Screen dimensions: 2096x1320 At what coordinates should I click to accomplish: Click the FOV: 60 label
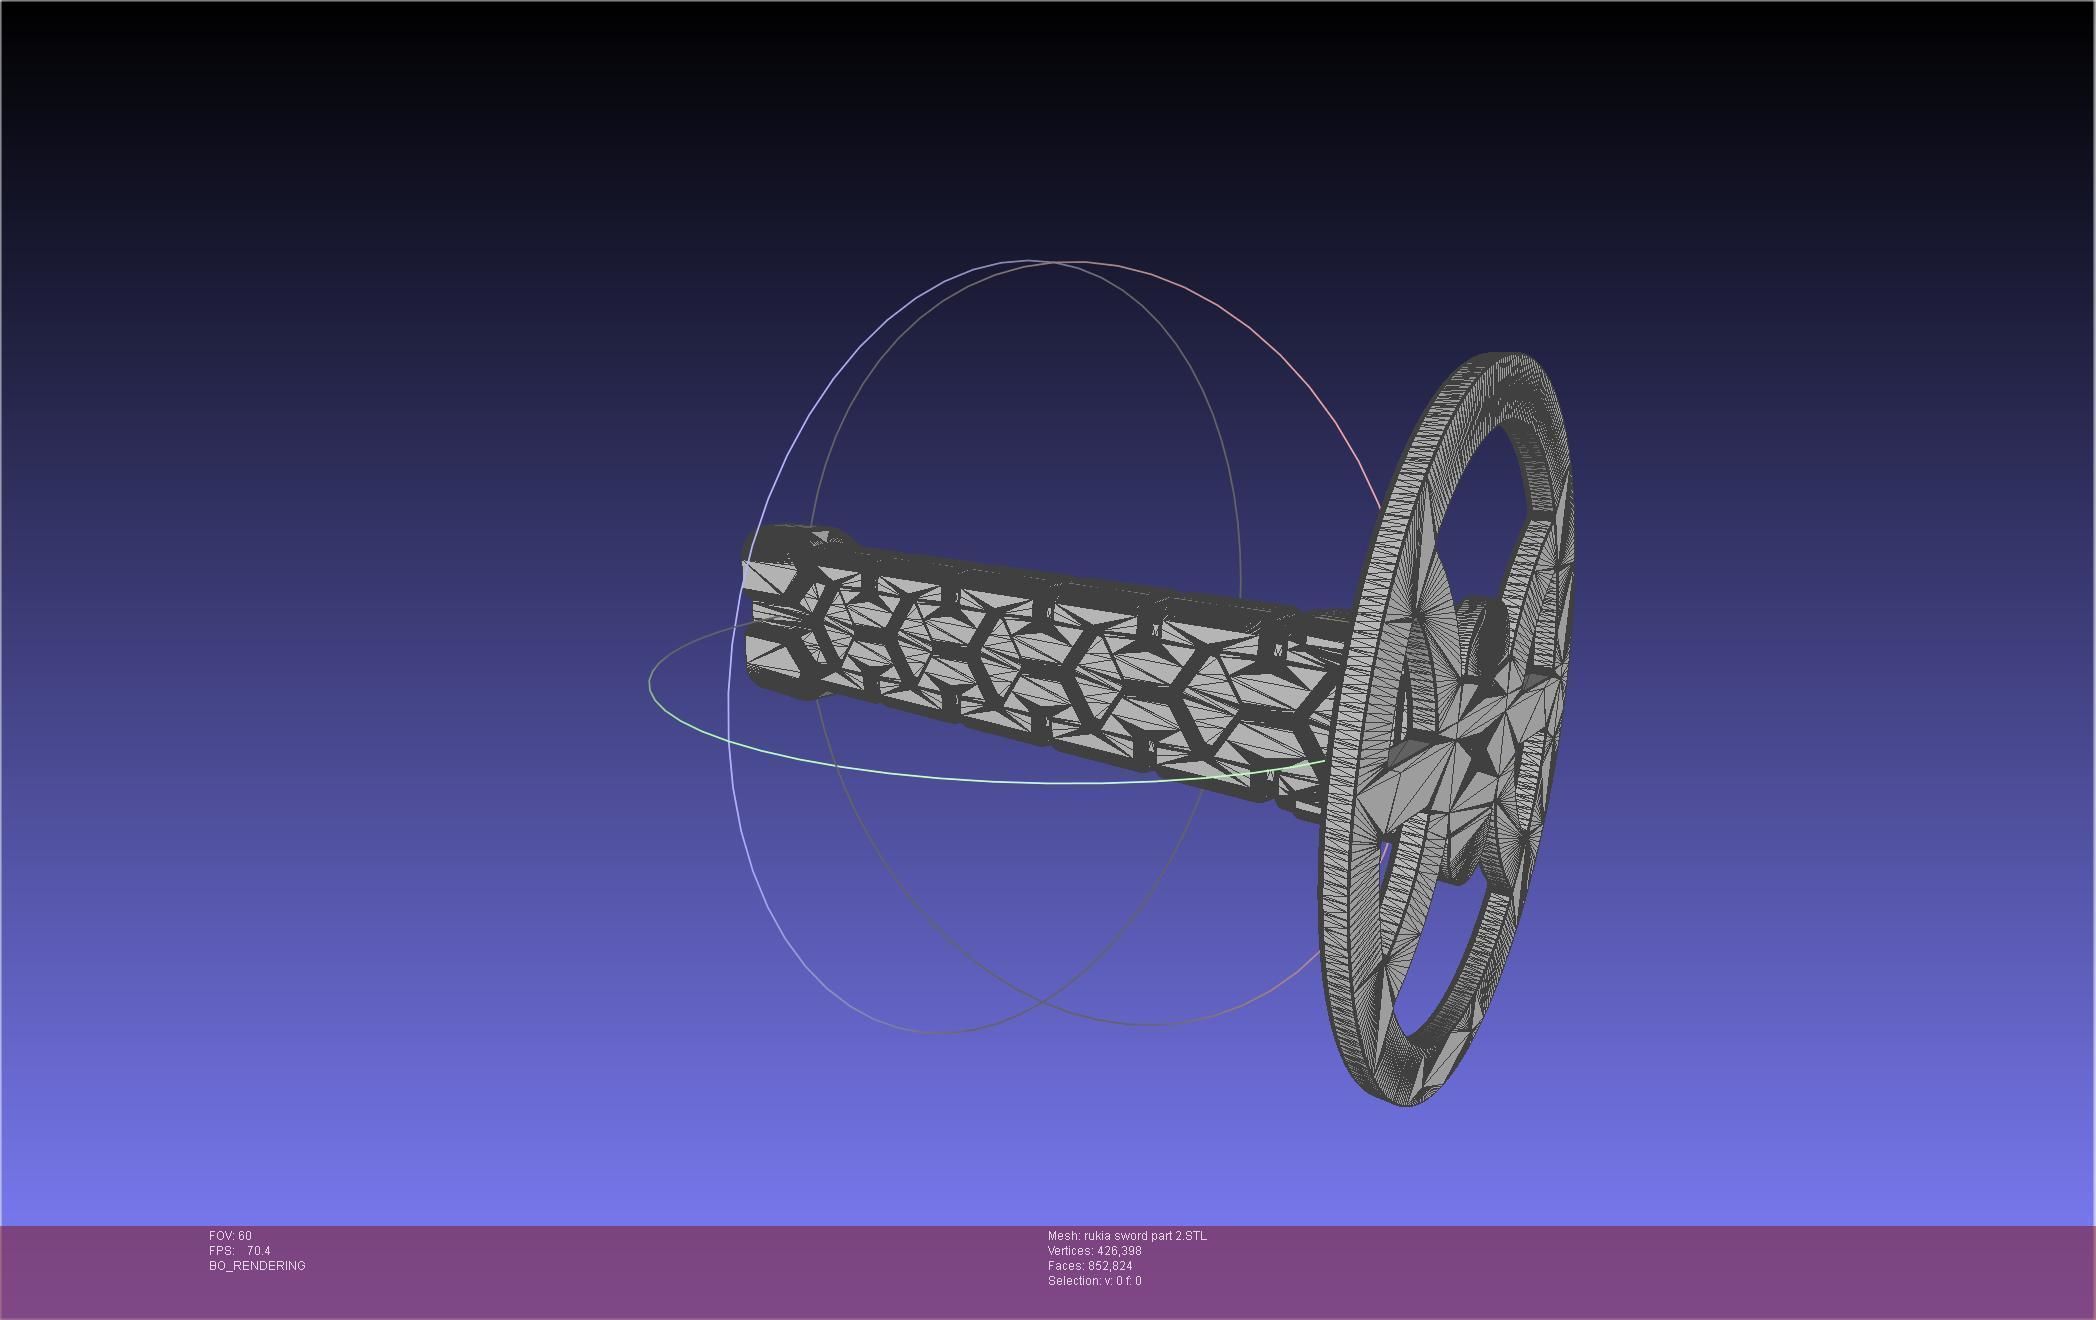point(230,1236)
